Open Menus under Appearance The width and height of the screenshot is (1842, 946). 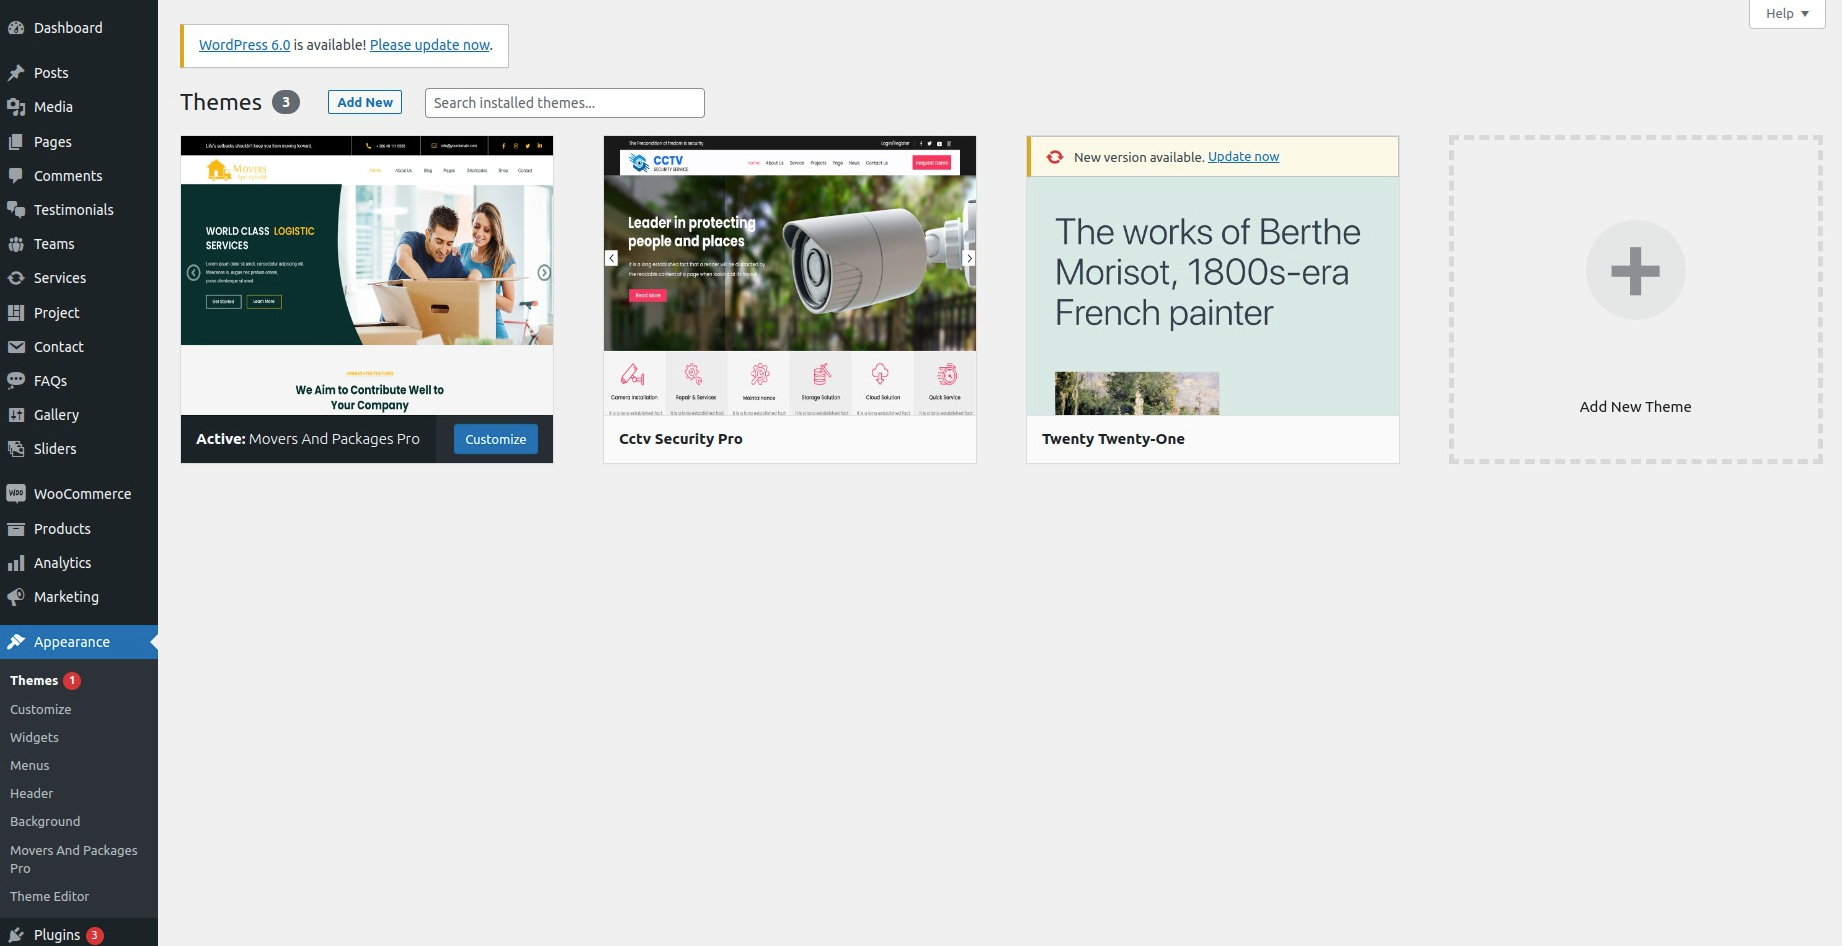(x=30, y=766)
